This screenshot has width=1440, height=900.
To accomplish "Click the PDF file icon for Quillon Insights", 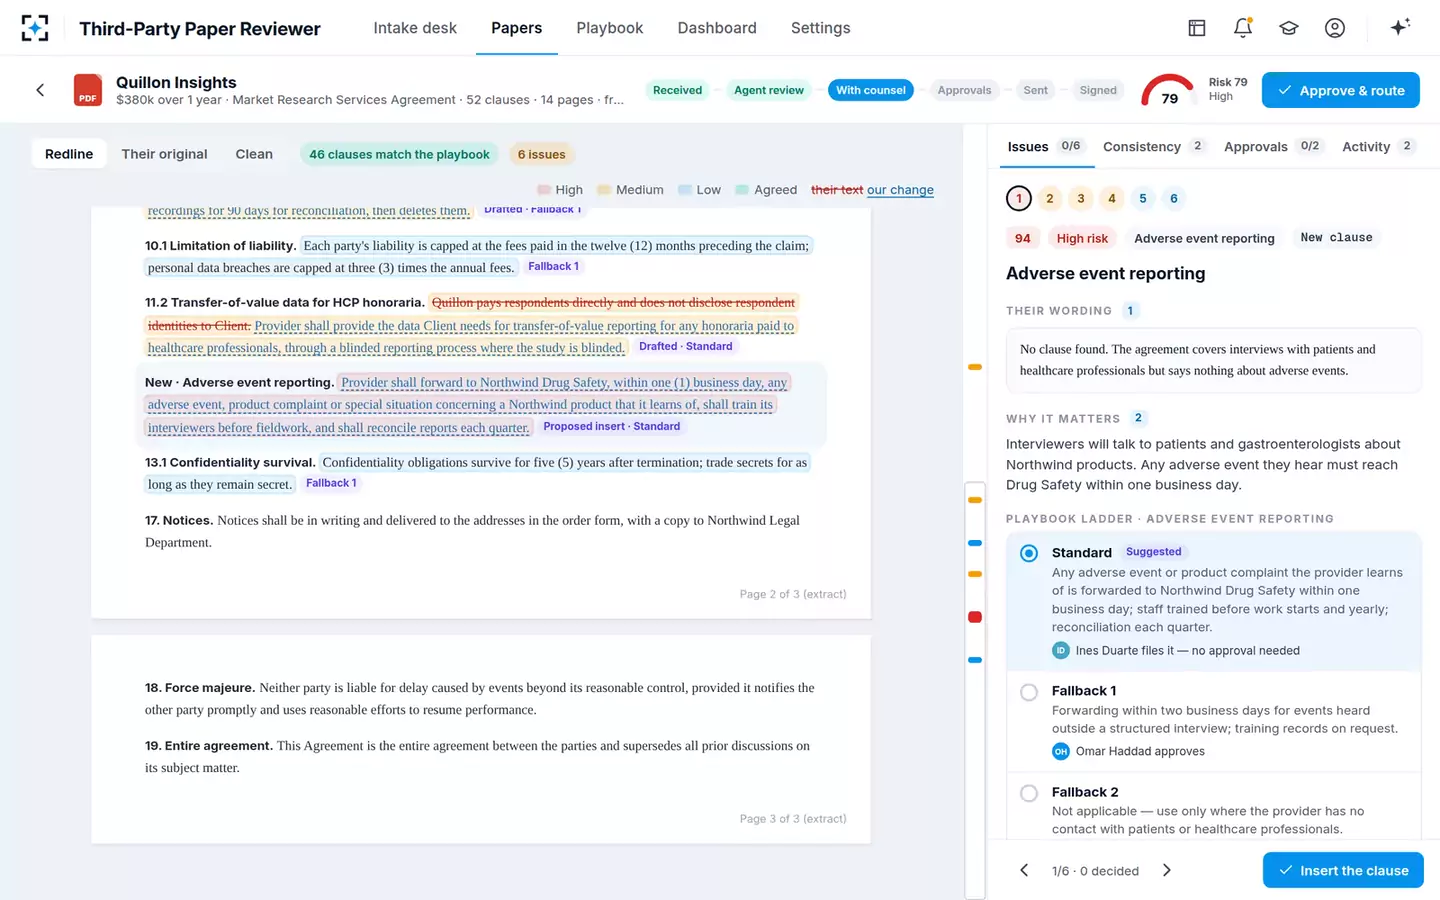I will (88, 90).
